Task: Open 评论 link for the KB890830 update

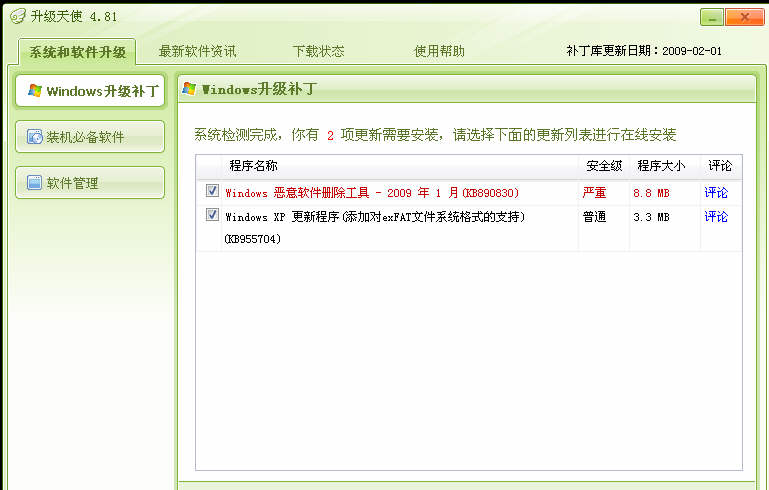Action: [716, 193]
